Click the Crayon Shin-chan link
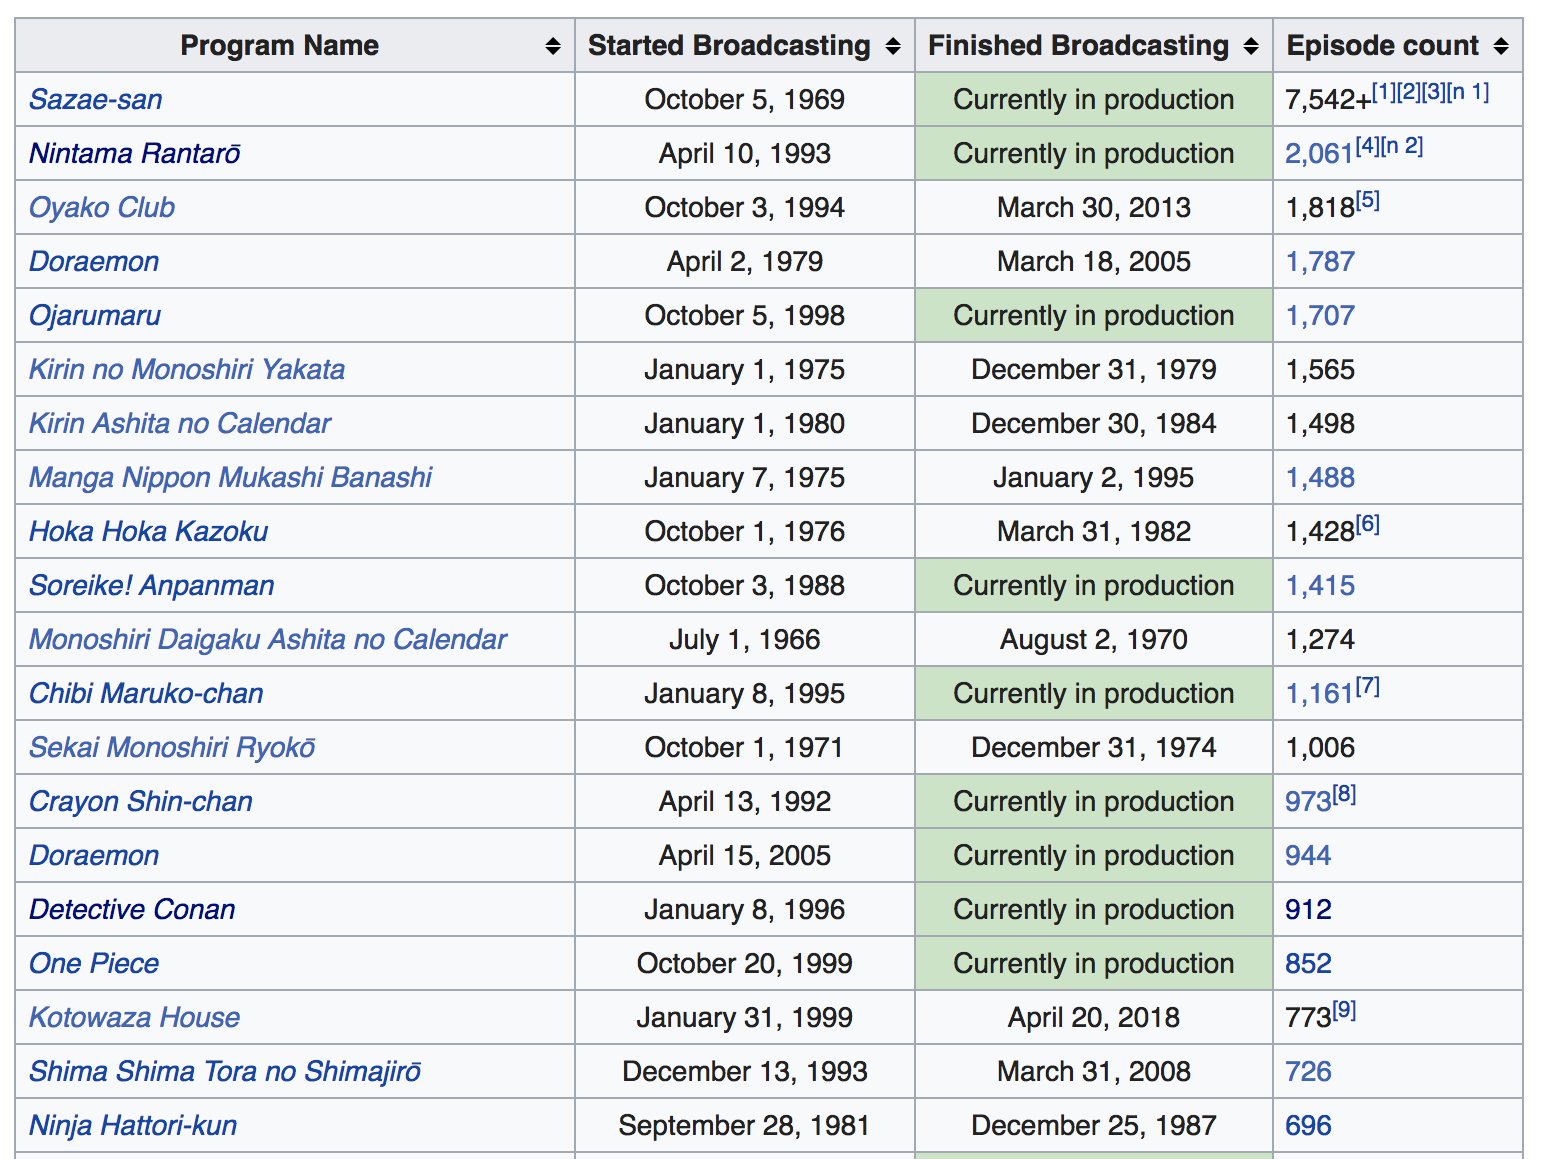1541x1159 pixels. [x=140, y=801]
